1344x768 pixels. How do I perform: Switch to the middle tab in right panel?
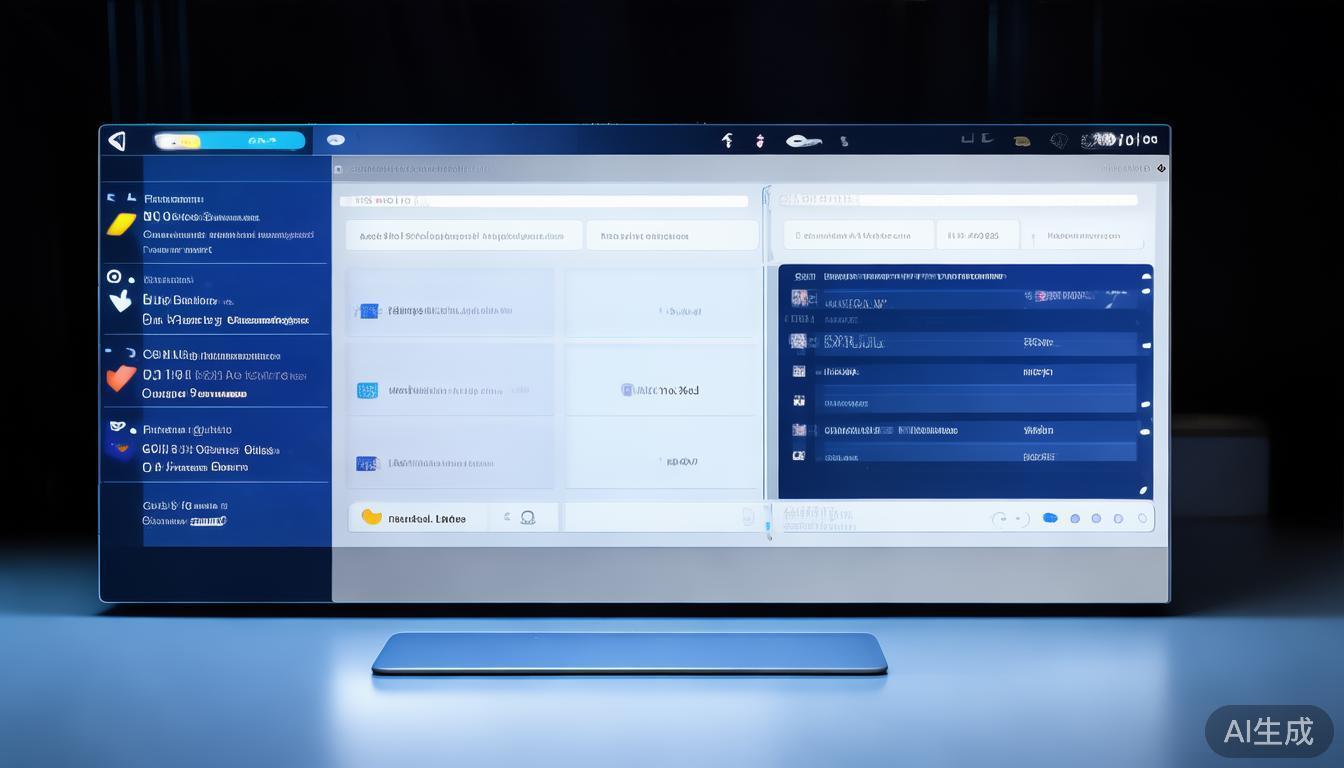click(x=976, y=236)
